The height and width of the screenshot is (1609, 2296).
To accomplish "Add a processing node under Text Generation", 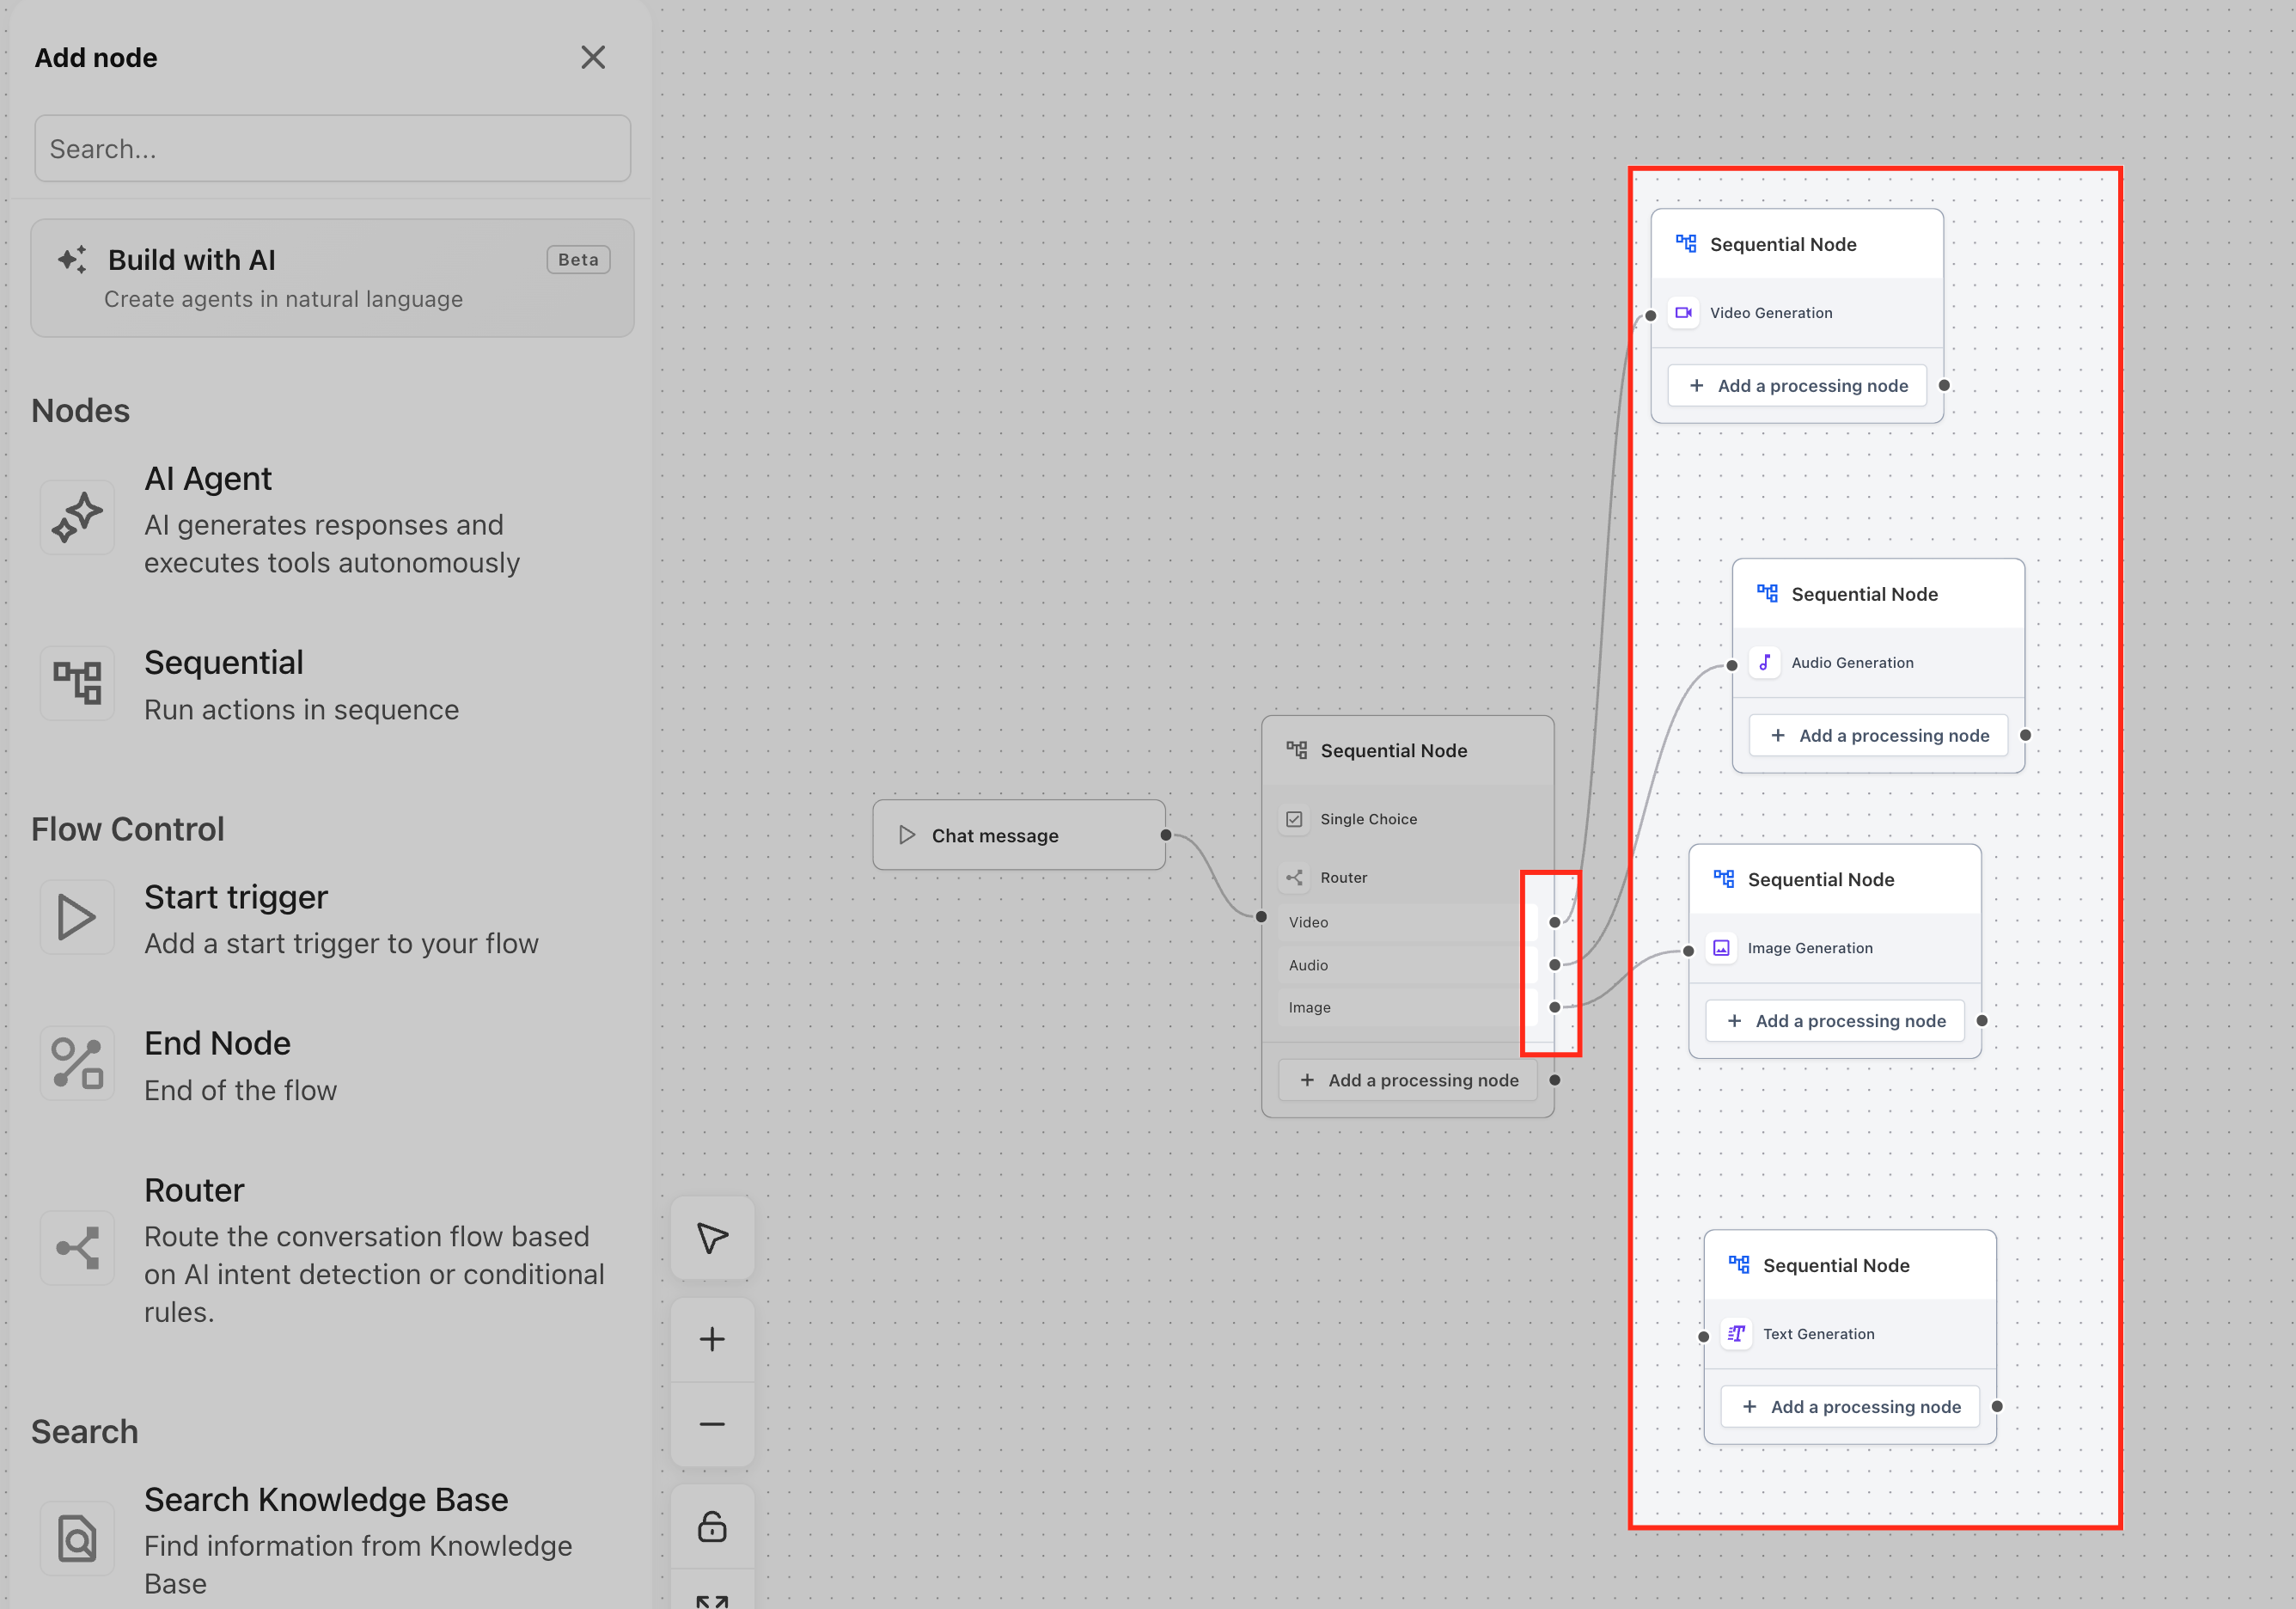I will click(x=1850, y=1407).
